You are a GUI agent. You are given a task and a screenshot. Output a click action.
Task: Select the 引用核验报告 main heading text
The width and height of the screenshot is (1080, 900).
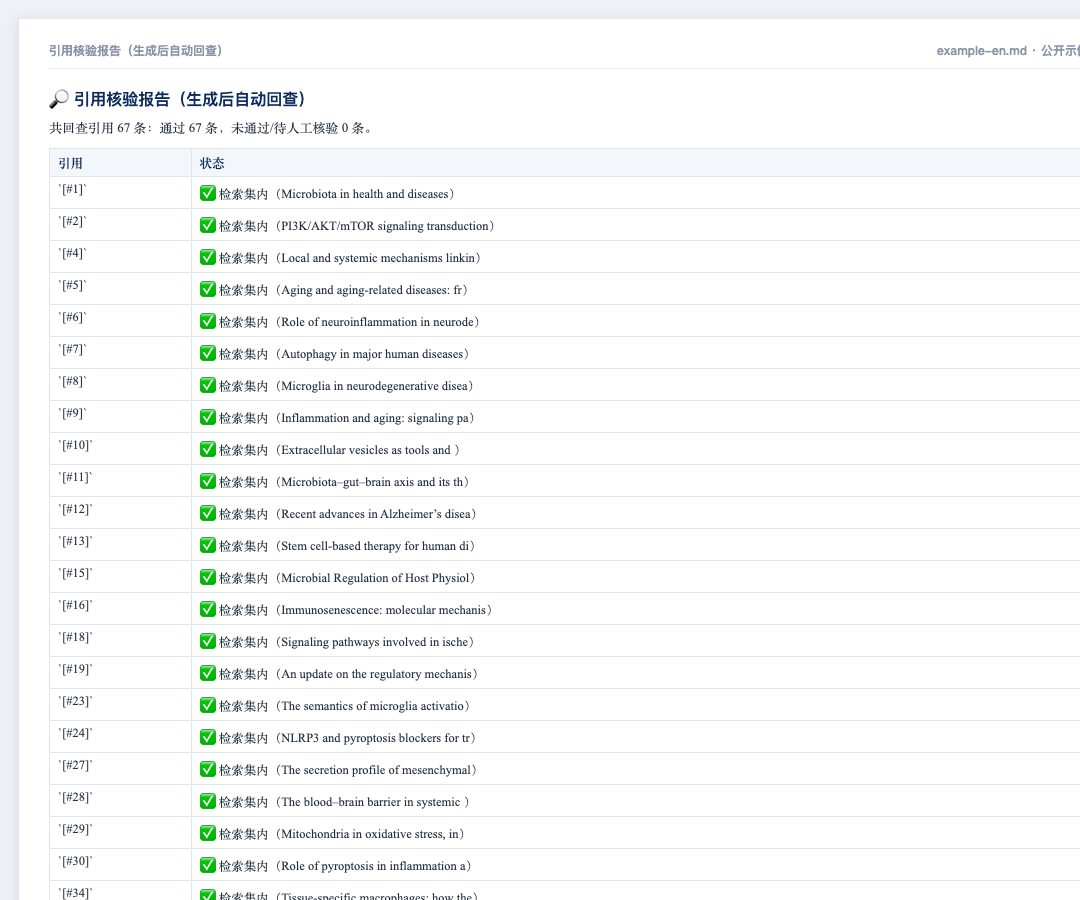coord(189,99)
